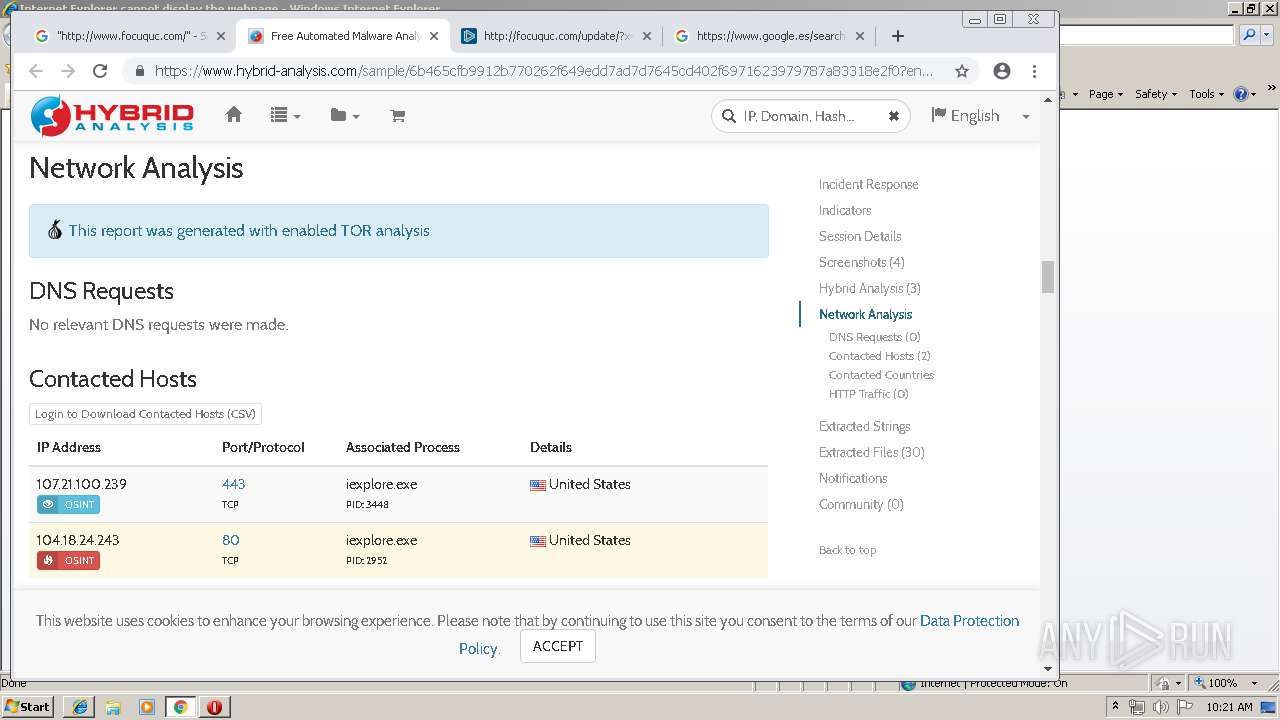Image resolution: width=1280 pixels, height=720 pixels.
Task: Go to HTTP Traffic (0) subsection
Action: coord(869,394)
